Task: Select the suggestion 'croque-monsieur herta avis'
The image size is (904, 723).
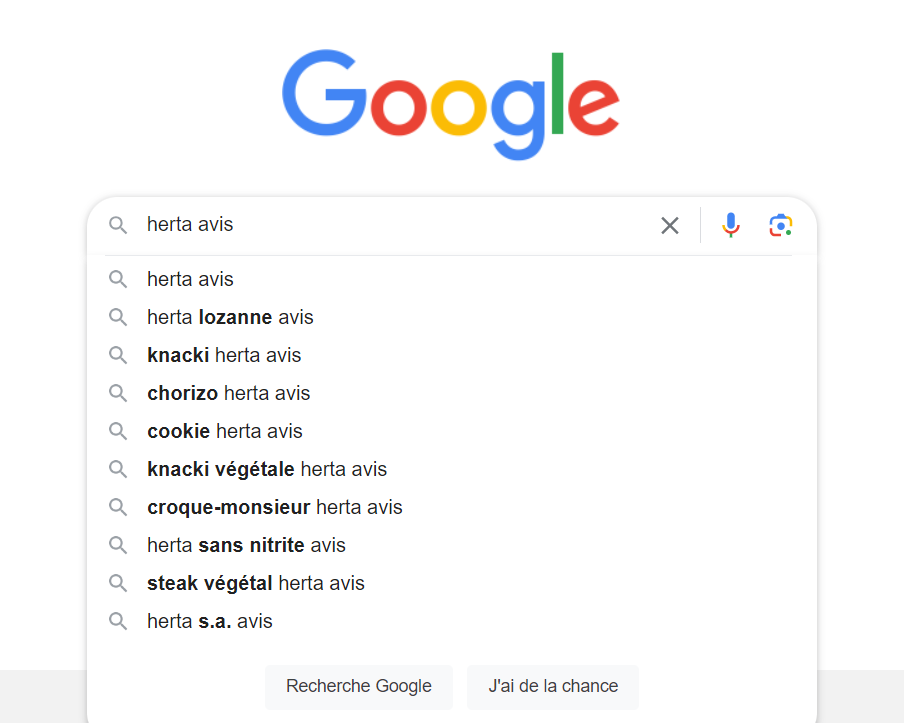Action: click(274, 507)
